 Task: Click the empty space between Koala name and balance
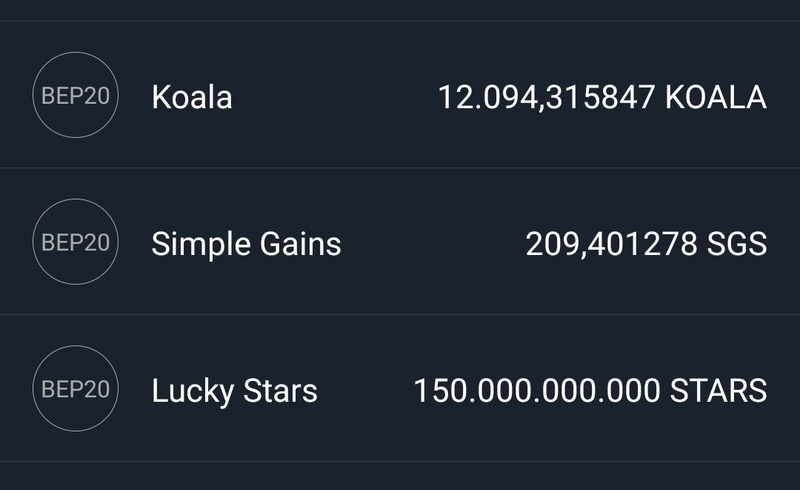[335, 97]
